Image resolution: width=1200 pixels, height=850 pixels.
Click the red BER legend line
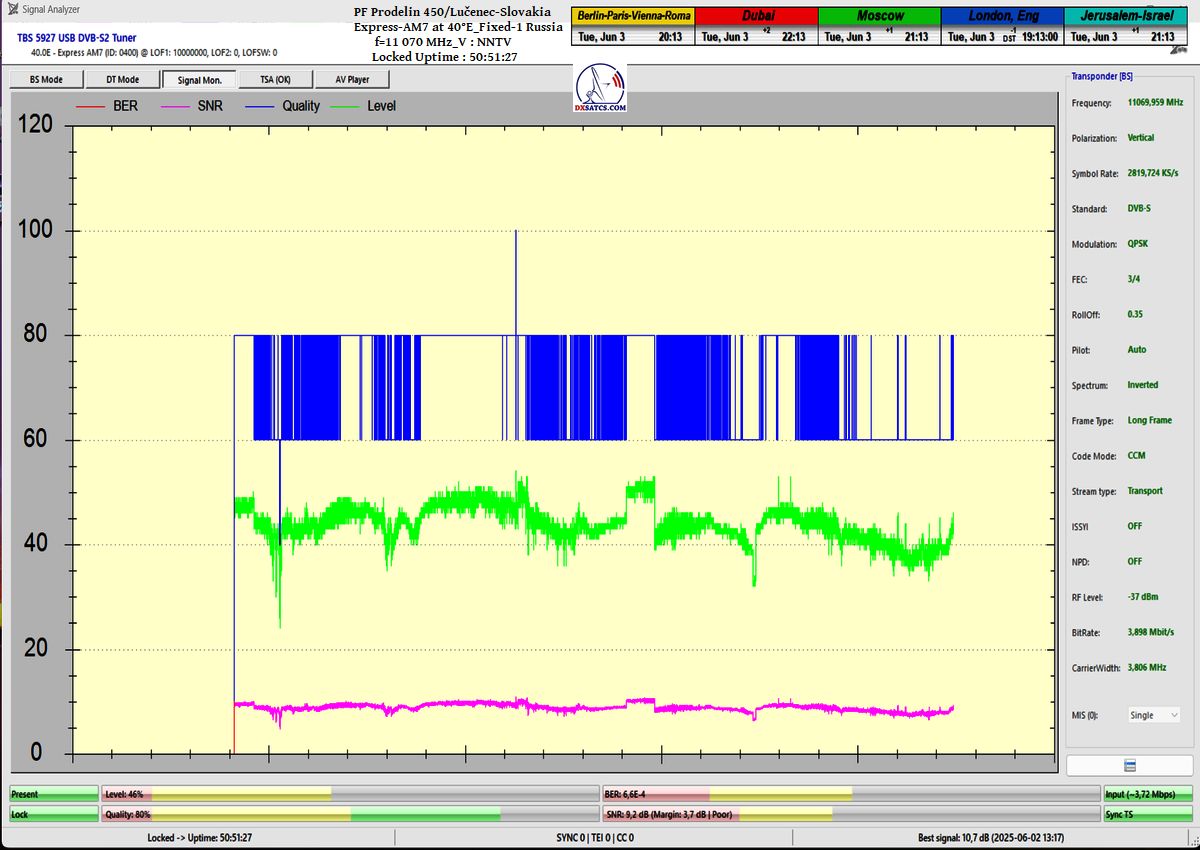tap(90, 105)
